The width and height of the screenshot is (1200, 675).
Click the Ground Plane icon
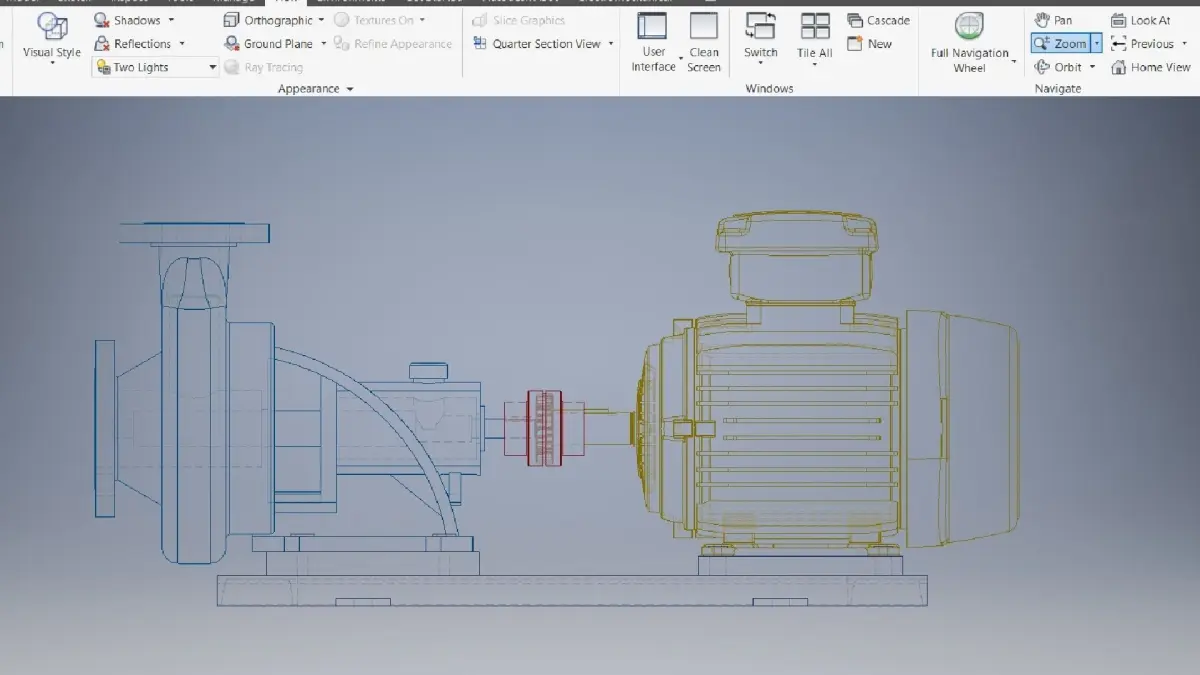pyautogui.click(x=232, y=44)
